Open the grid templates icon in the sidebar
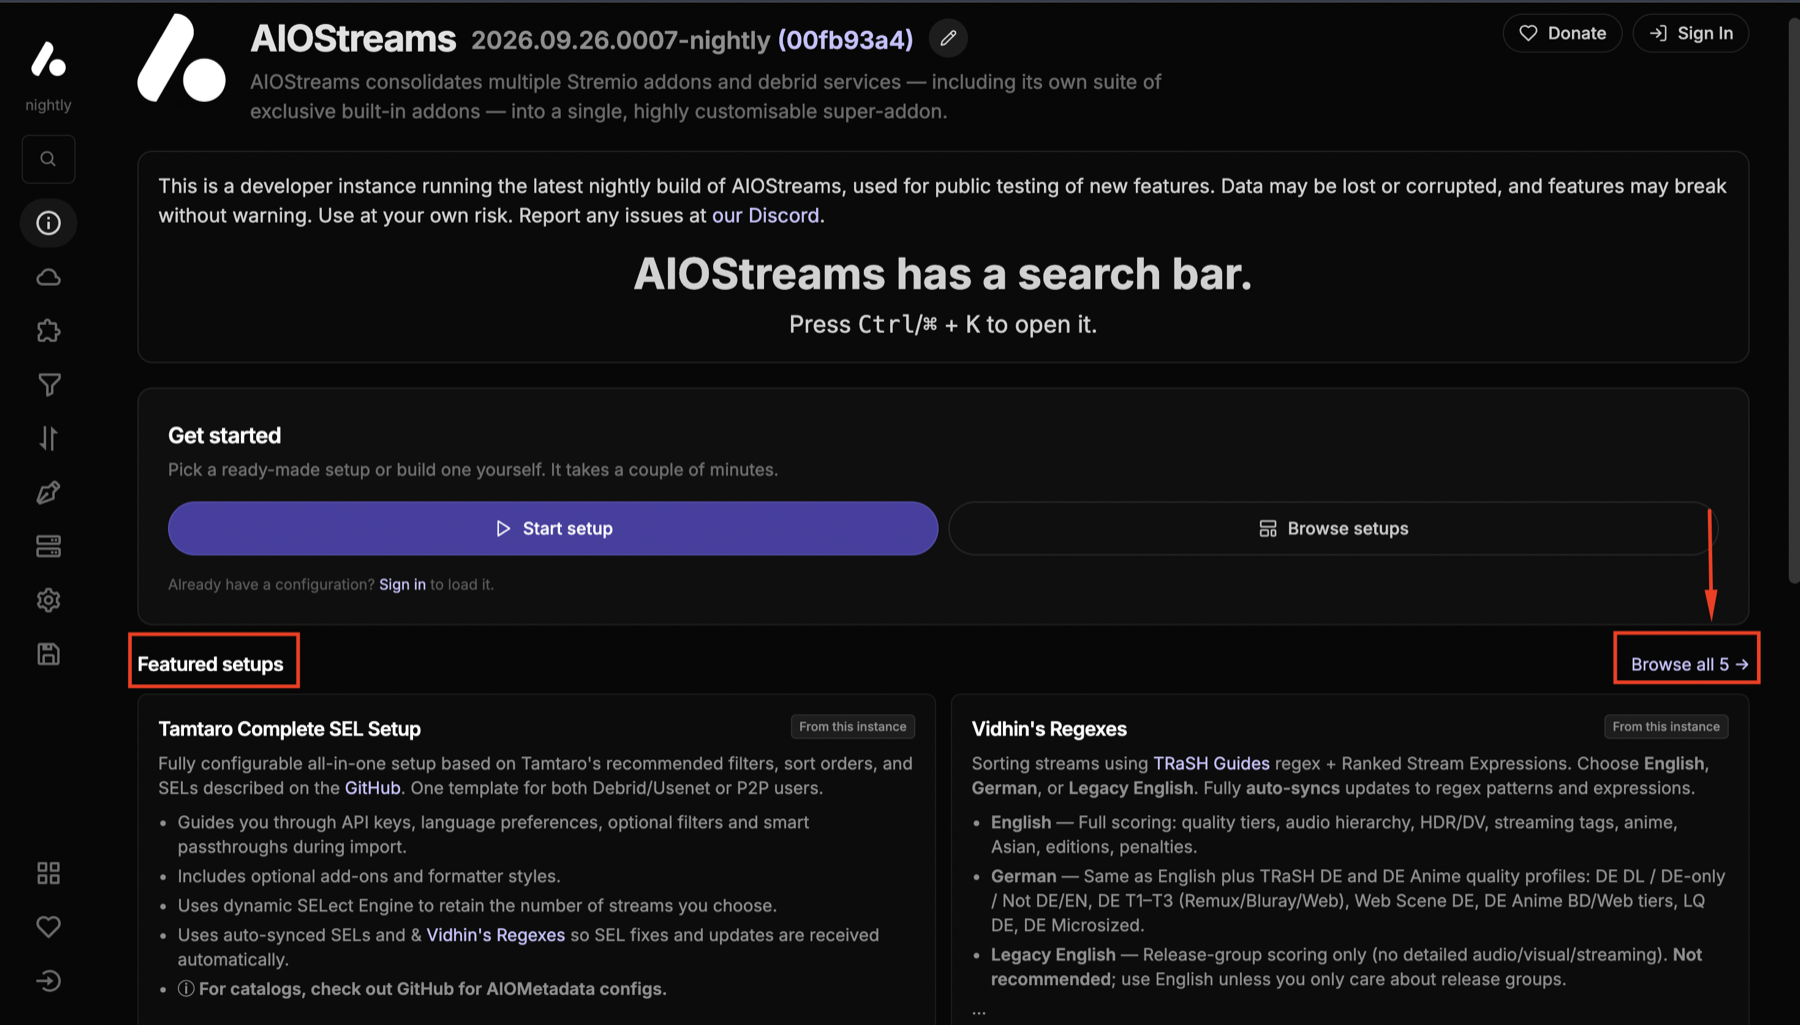The width and height of the screenshot is (1800, 1025). pyautogui.click(x=48, y=873)
